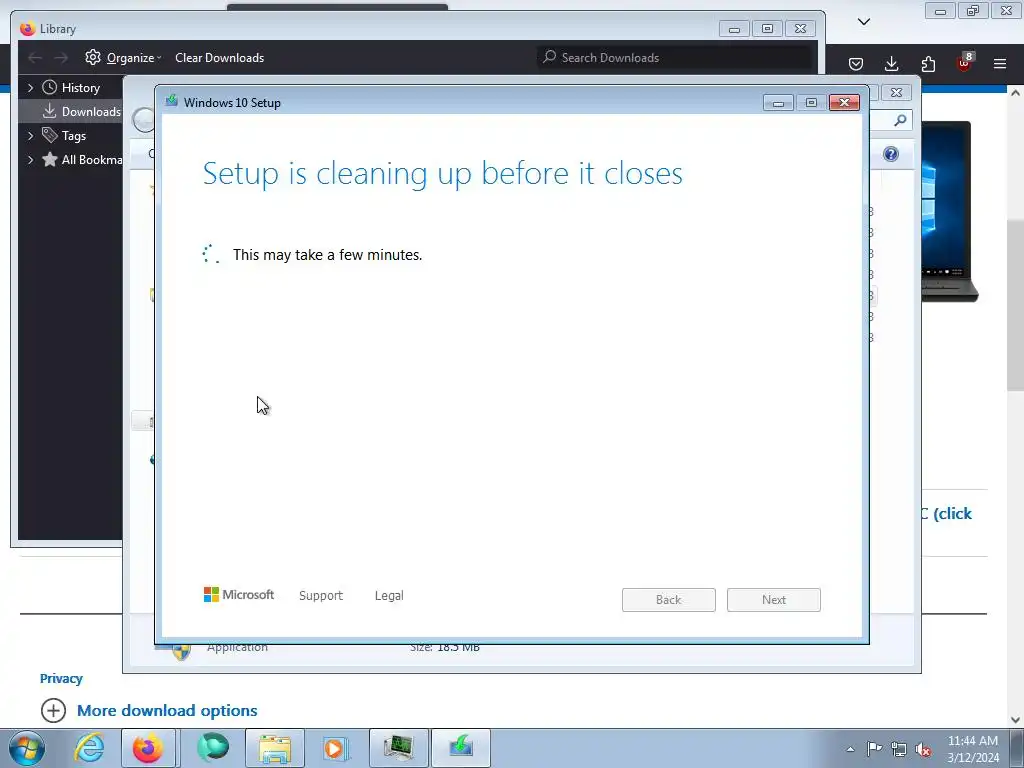Expand More download options on webpage
This screenshot has width=1024, height=768.
(x=167, y=711)
